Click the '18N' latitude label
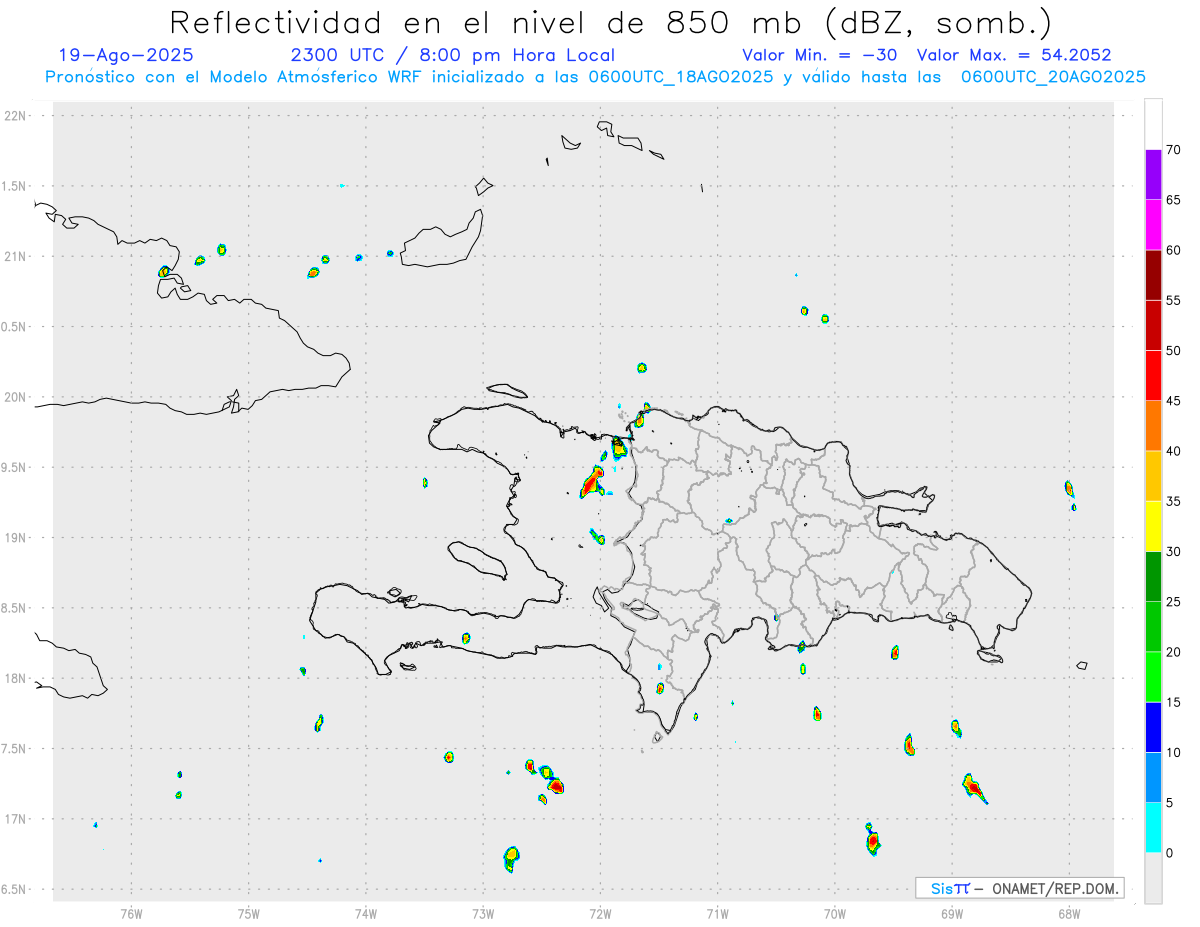Viewport: 1200px width, 927px height. [17, 678]
